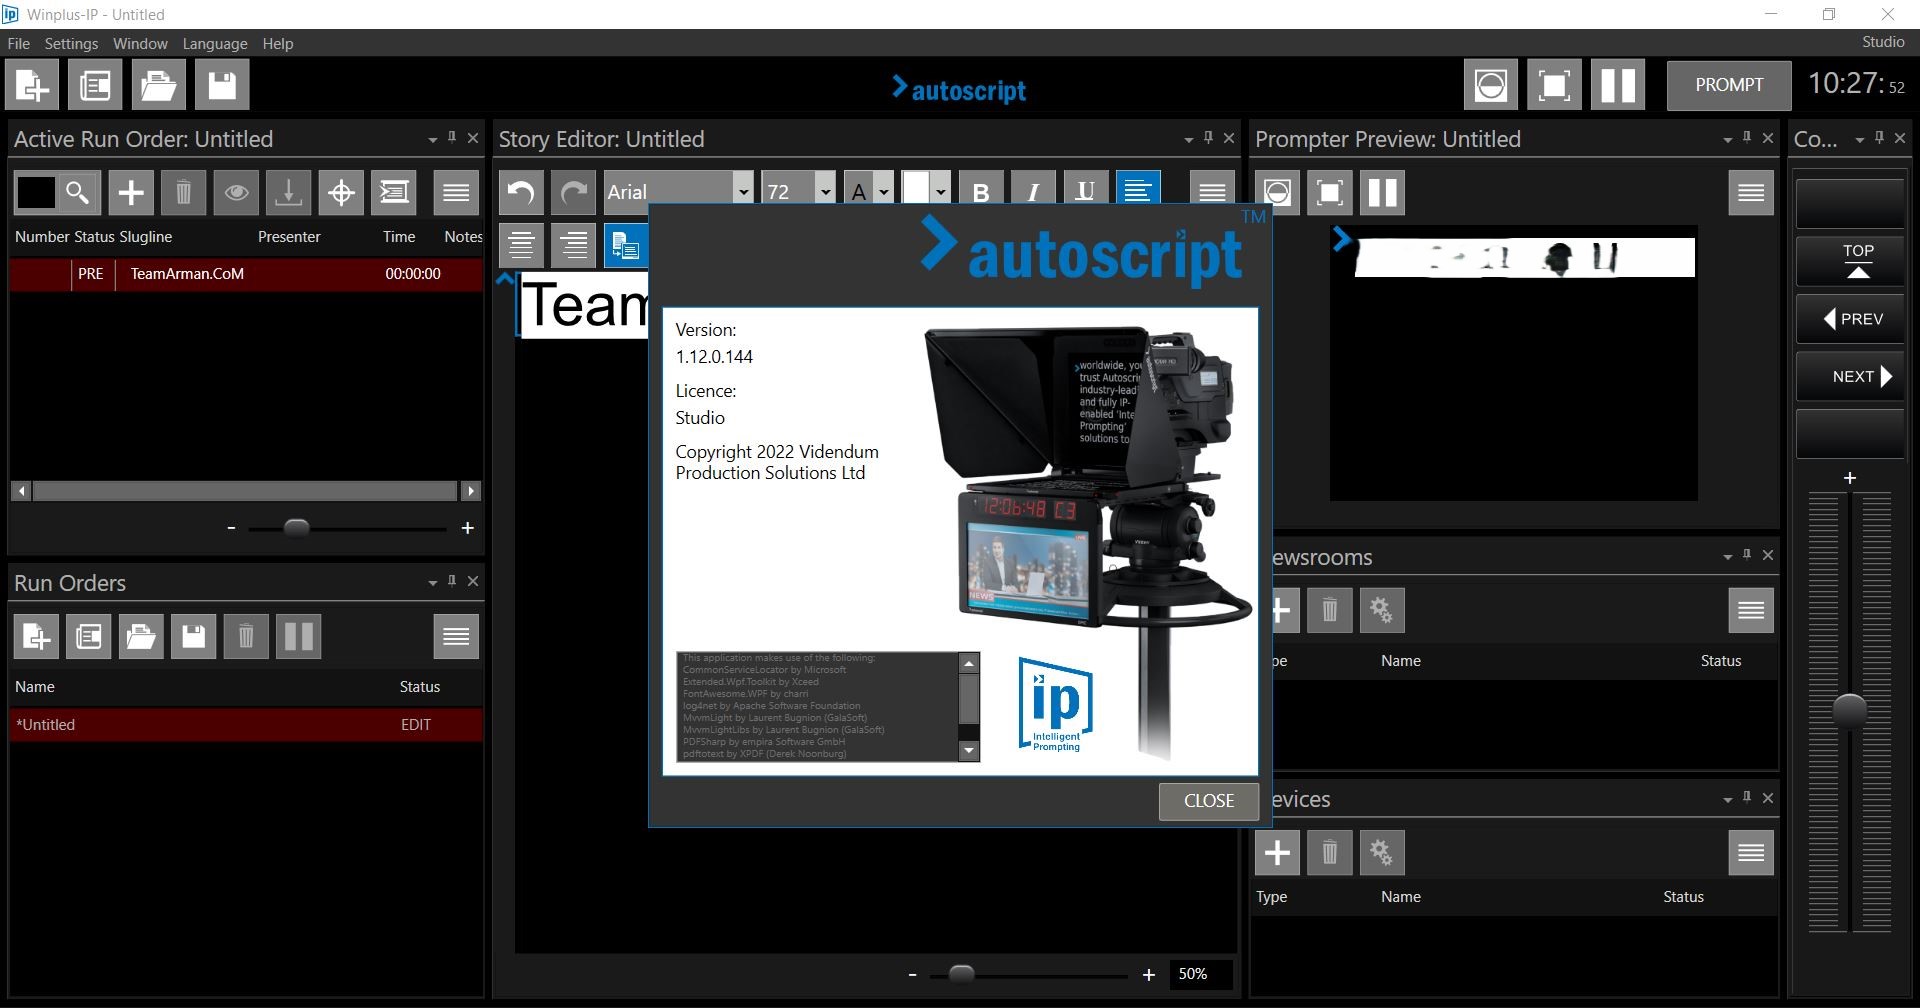Click the frame icon in Prompter Preview
The width and height of the screenshot is (1920, 1008).
(x=1330, y=193)
